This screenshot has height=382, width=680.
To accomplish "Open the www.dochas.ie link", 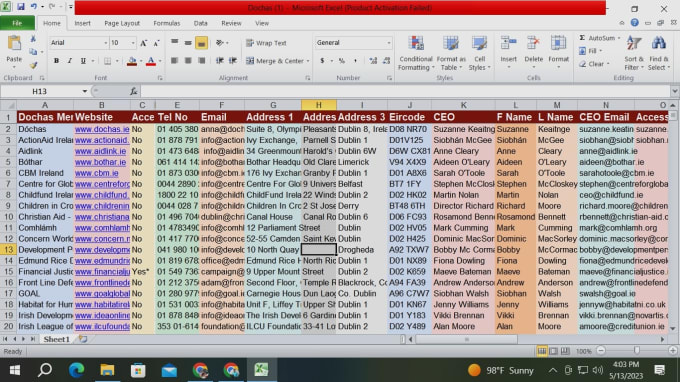I will click(x=102, y=129).
